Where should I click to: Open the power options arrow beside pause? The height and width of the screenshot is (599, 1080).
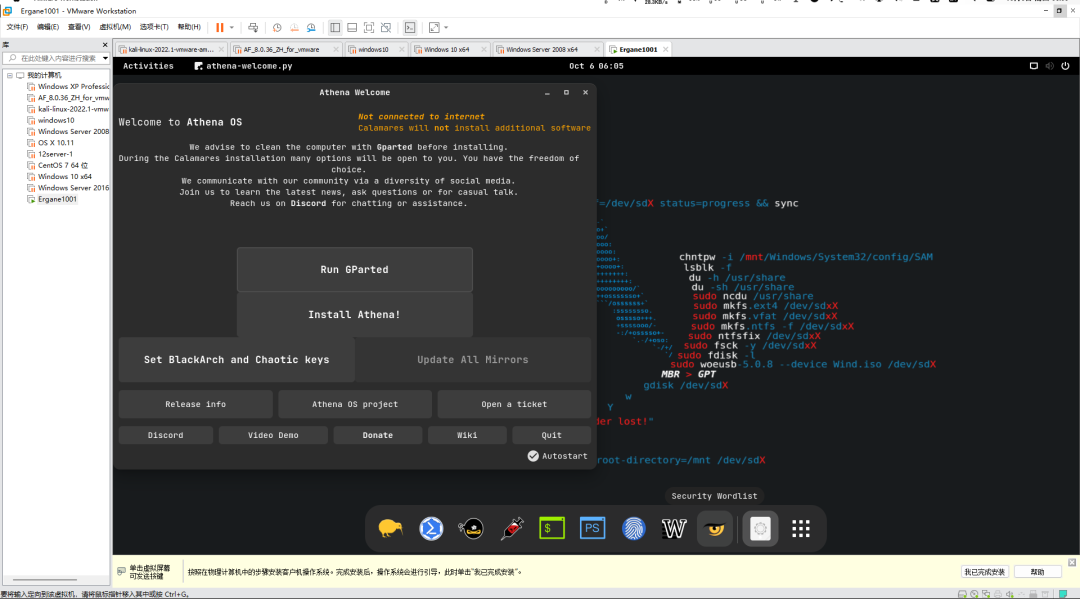click(x=231, y=28)
